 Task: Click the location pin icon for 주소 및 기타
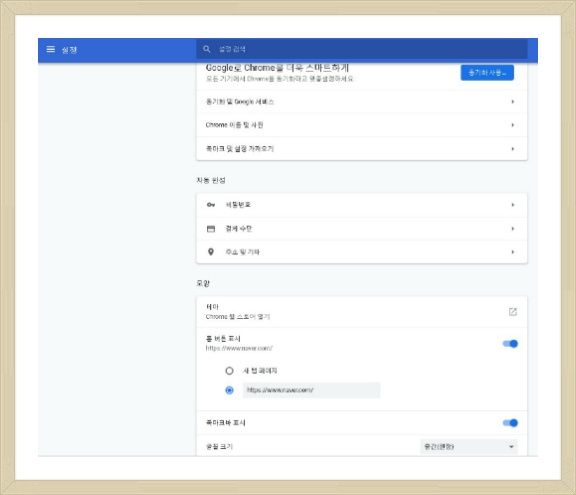211,252
